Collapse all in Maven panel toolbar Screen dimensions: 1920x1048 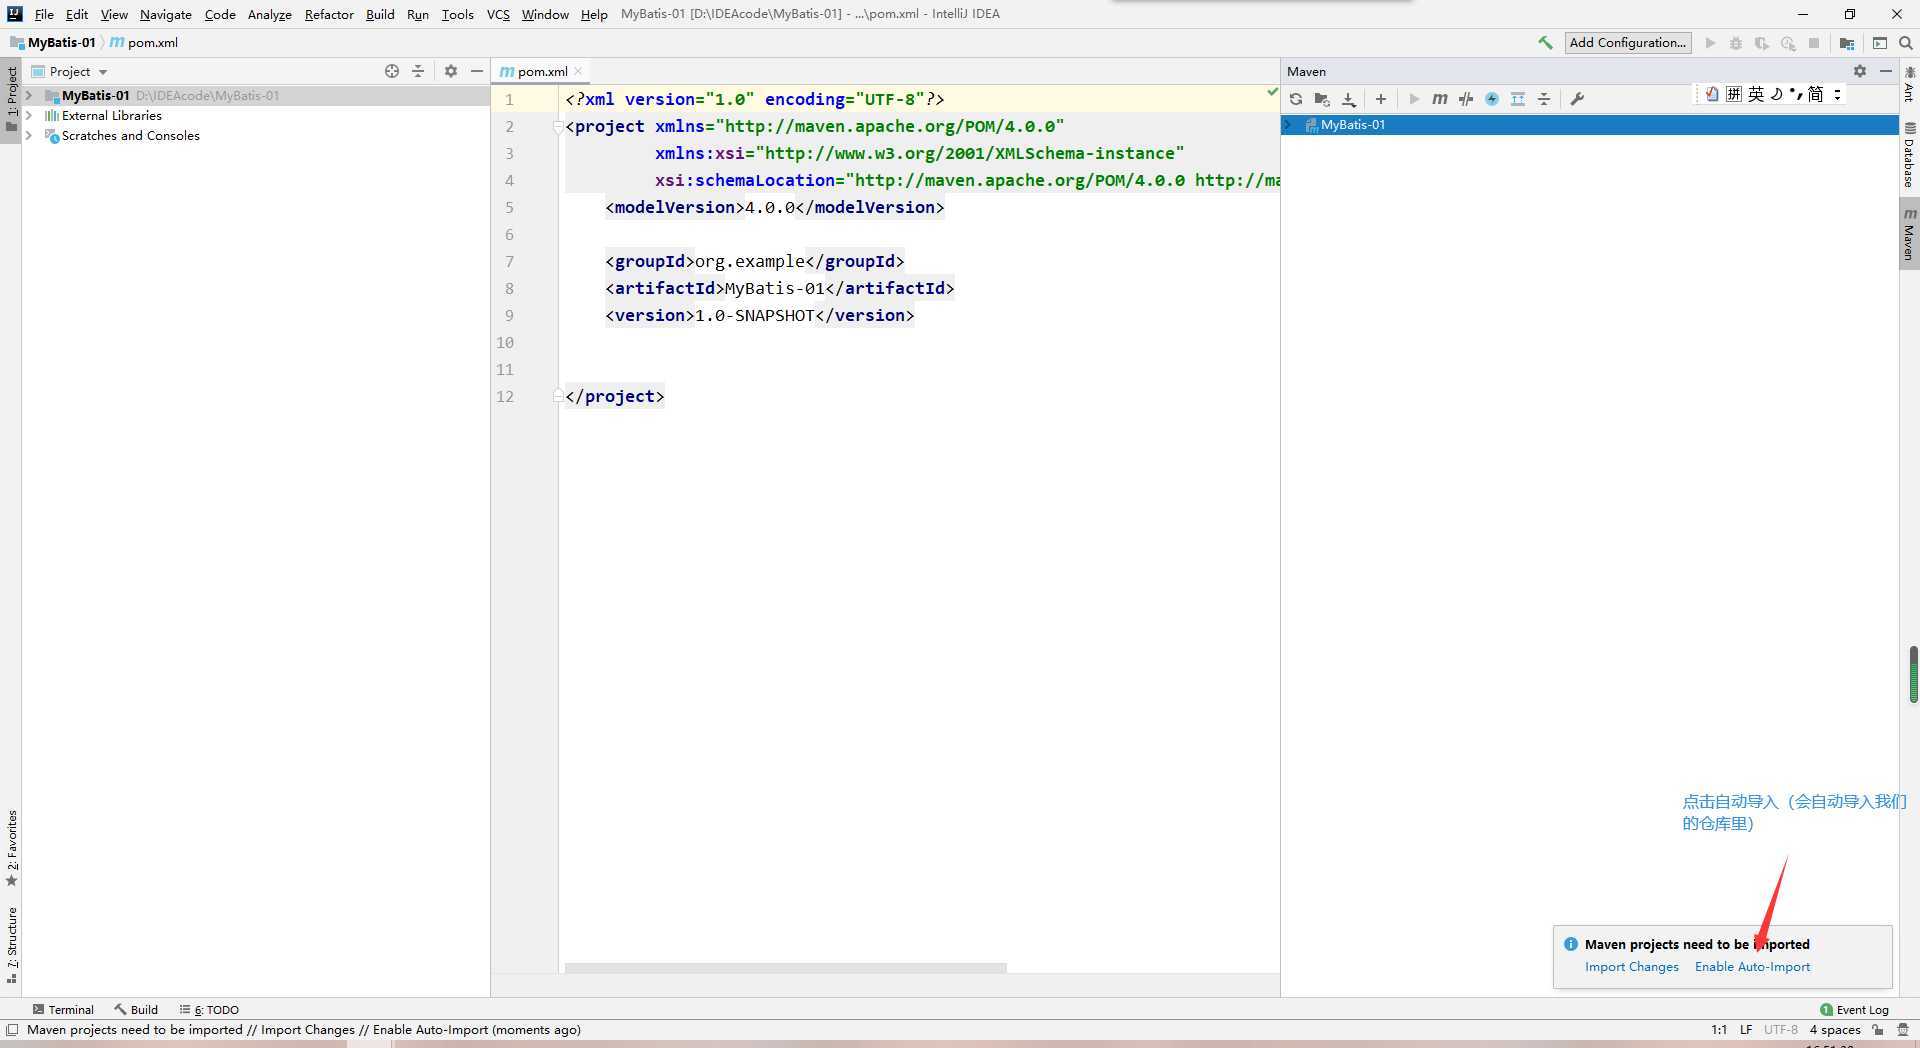(1544, 99)
